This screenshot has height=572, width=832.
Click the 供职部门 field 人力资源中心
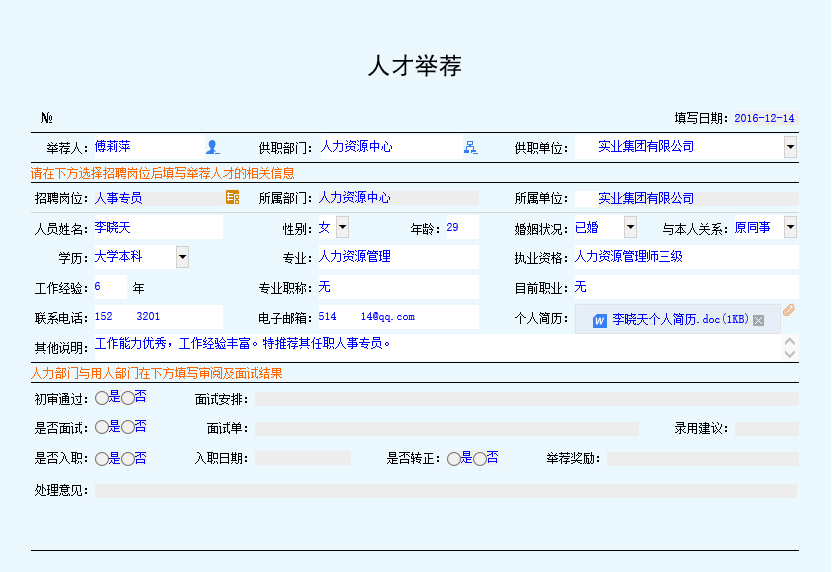click(391, 147)
